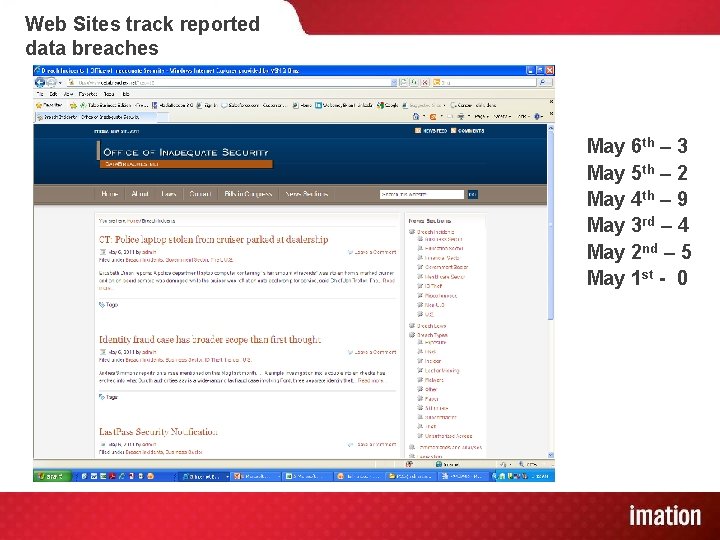Click the browser Back arrow button
Viewport: 720px width, 540px height.
(x=40, y=82)
